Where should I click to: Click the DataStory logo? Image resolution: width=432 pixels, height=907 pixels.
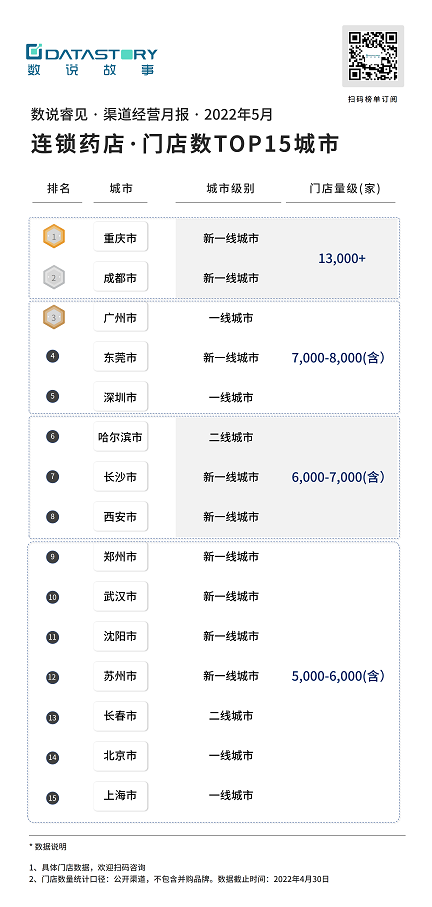click(91, 60)
